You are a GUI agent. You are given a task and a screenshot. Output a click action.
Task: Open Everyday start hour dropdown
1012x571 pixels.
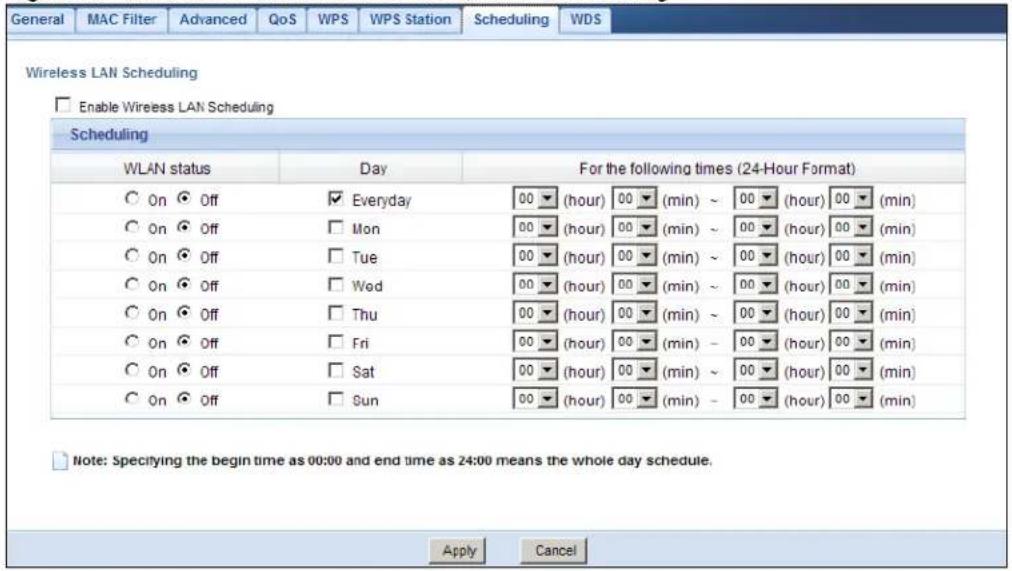[x=535, y=199]
